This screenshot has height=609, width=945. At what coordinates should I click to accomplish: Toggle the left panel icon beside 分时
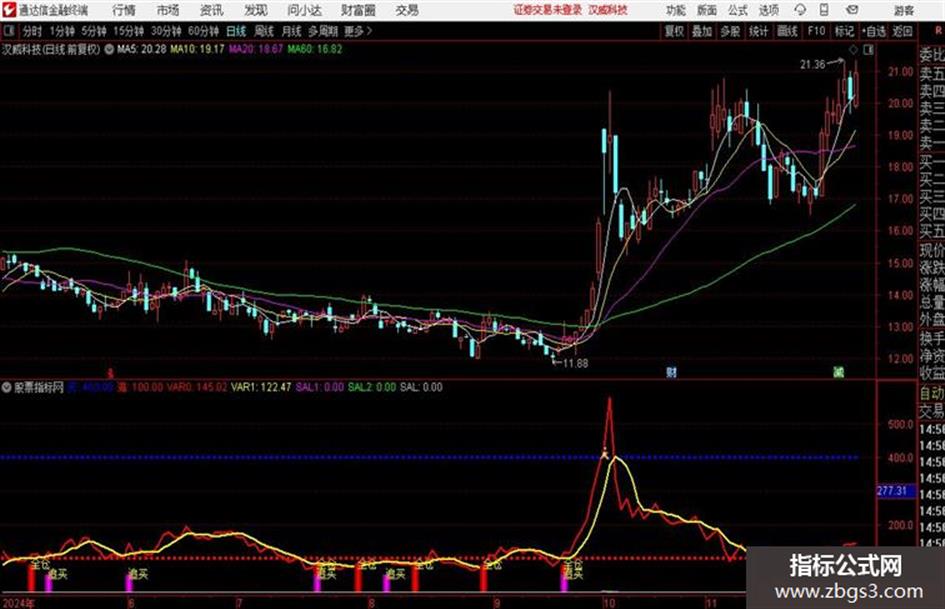point(8,31)
